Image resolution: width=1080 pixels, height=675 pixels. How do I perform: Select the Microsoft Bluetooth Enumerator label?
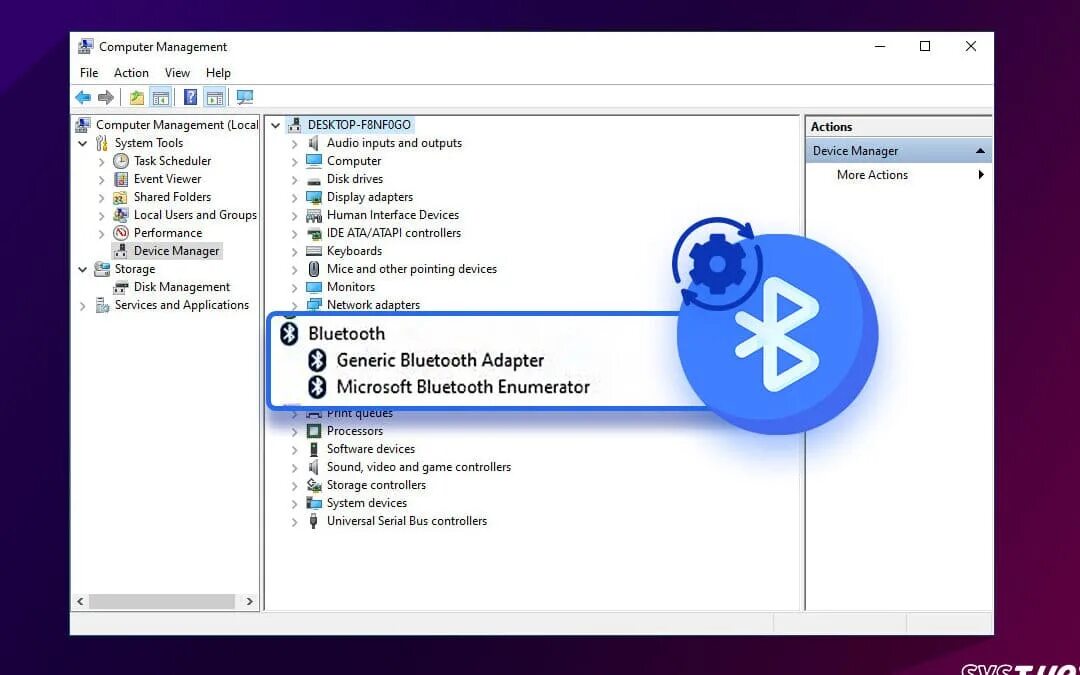tap(463, 387)
